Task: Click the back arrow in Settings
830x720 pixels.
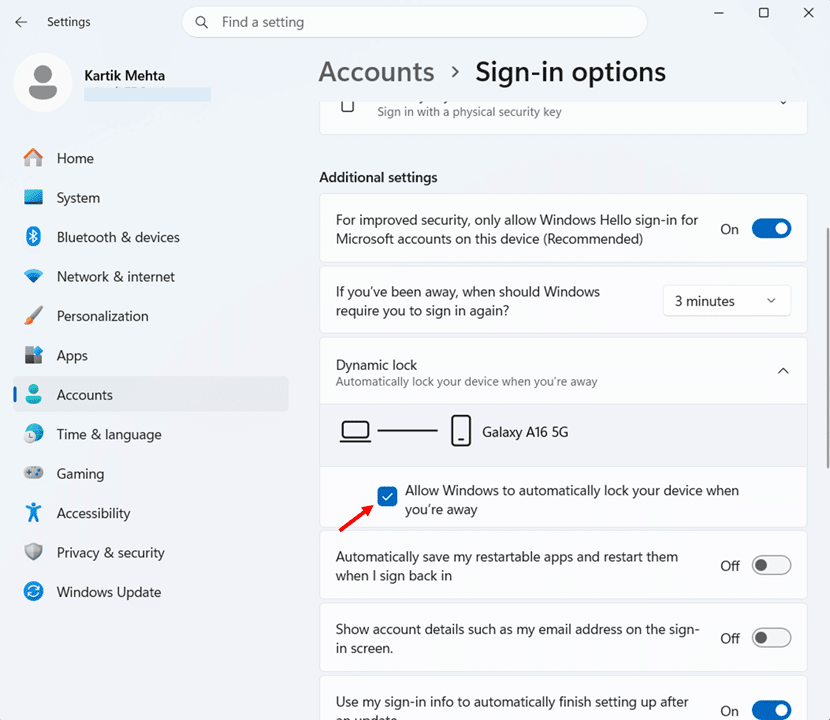Action: pos(21,22)
